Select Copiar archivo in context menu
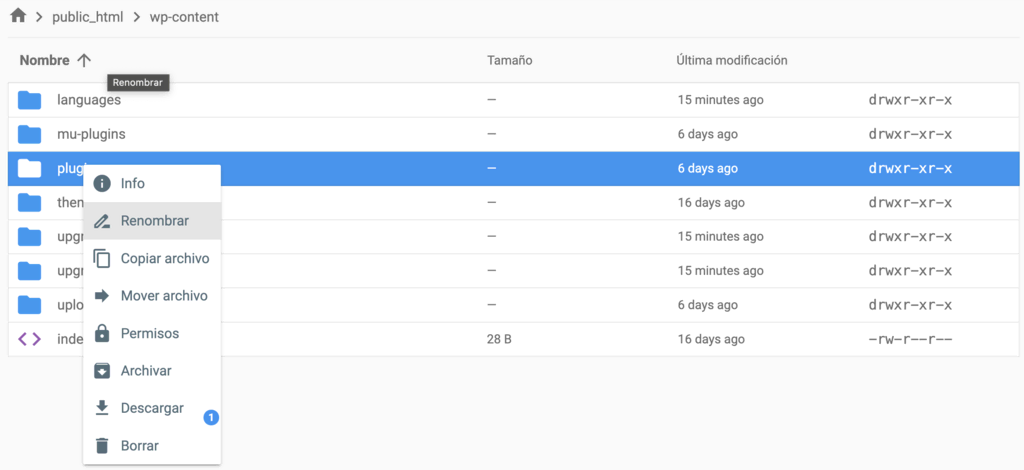Viewport: 1024px width, 470px height. point(164,259)
